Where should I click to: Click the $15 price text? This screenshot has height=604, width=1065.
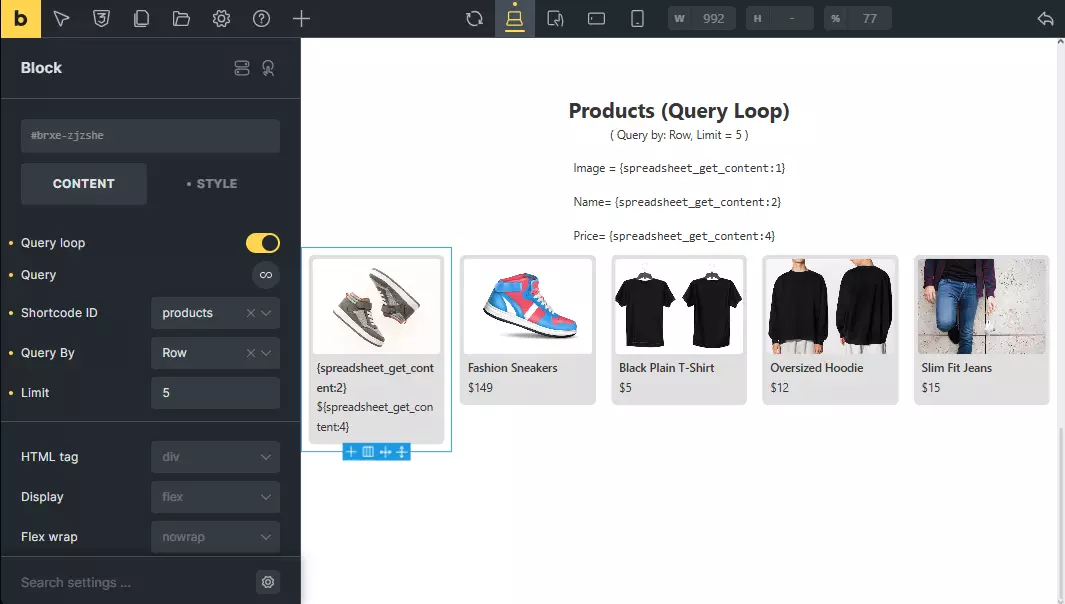click(931, 388)
